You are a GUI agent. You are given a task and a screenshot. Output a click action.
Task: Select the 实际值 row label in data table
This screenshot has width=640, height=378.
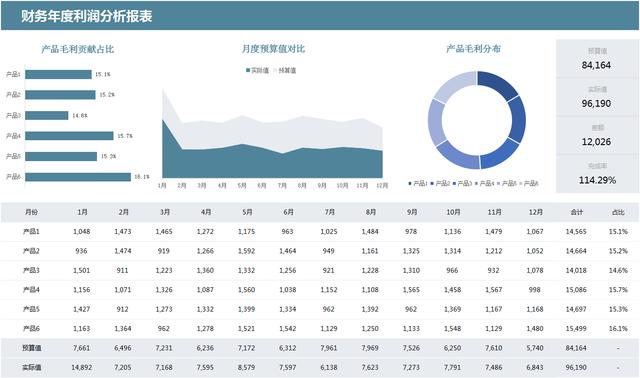pos(31,367)
